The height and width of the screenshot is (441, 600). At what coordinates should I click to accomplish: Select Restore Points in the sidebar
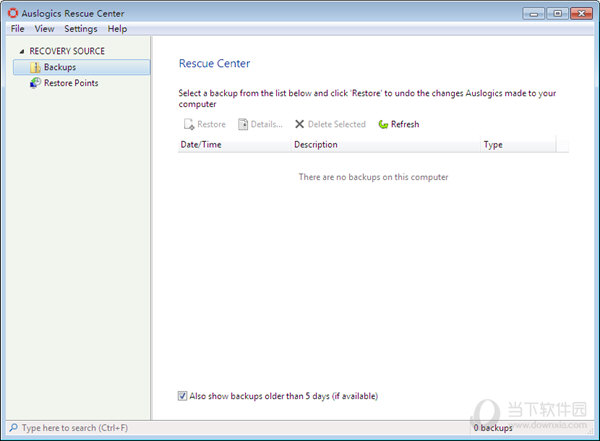(x=71, y=83)
